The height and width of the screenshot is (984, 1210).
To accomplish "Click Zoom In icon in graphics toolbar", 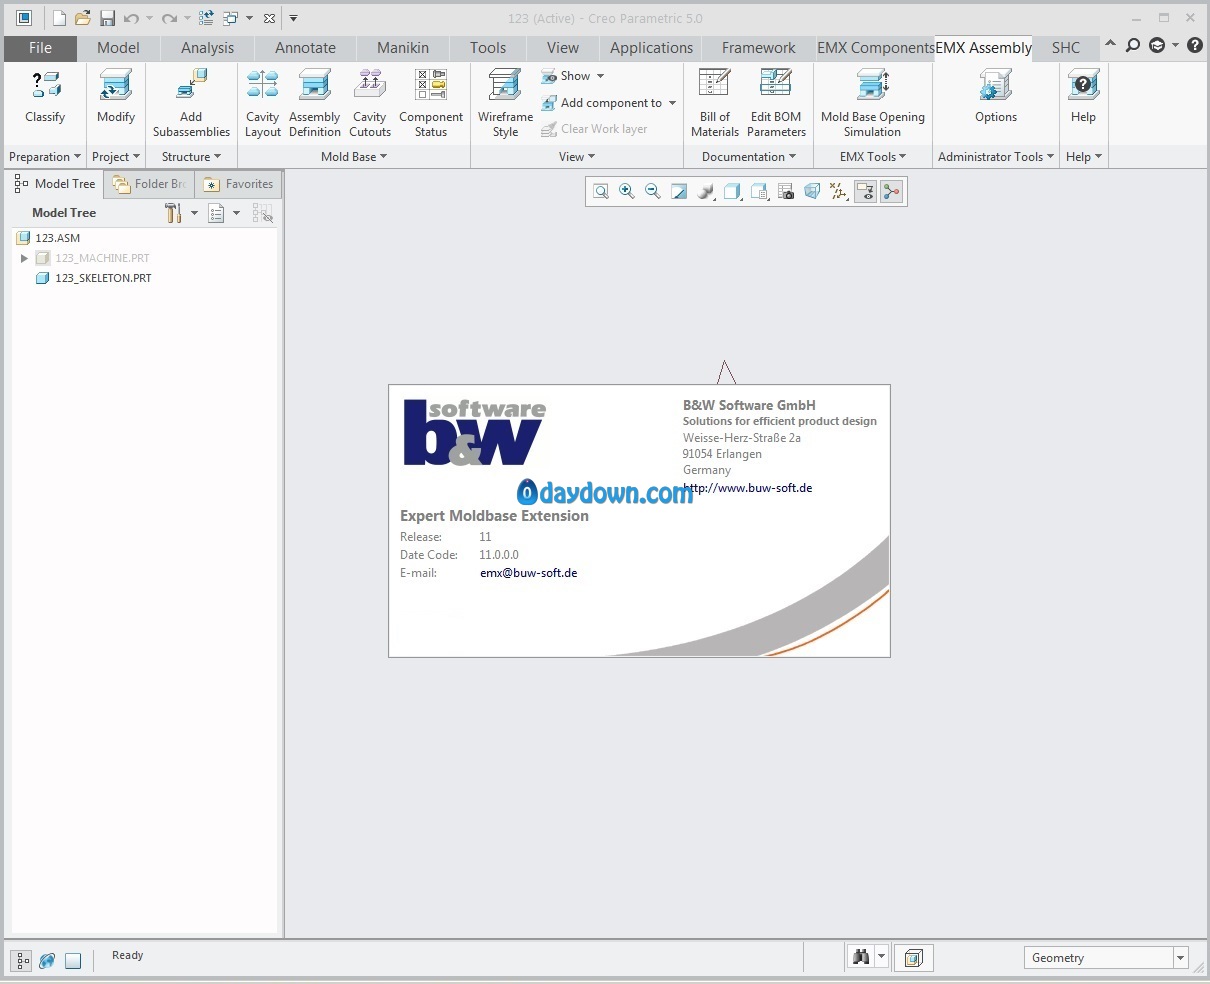I will 627,191.
